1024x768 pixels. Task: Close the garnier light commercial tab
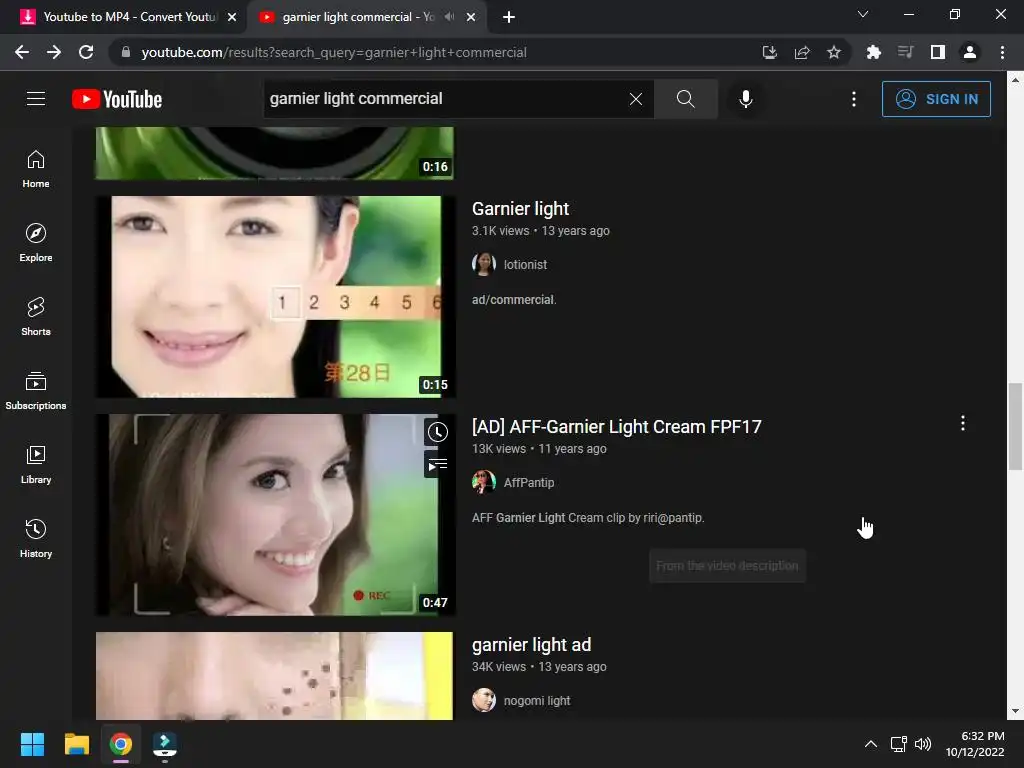click(471, 17)
